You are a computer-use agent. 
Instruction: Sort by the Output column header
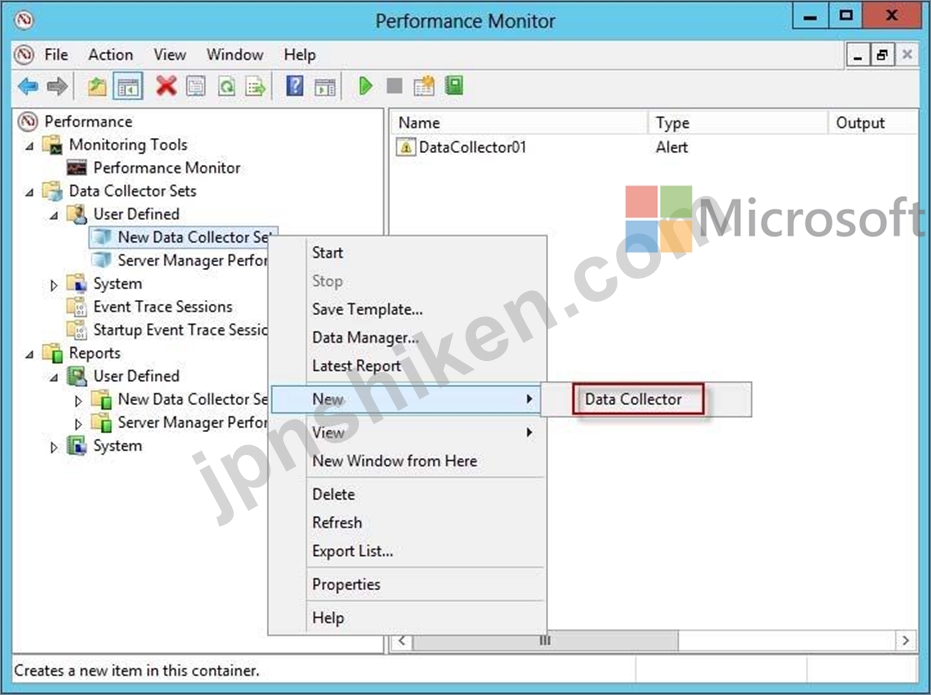click(x=873, y=123)
